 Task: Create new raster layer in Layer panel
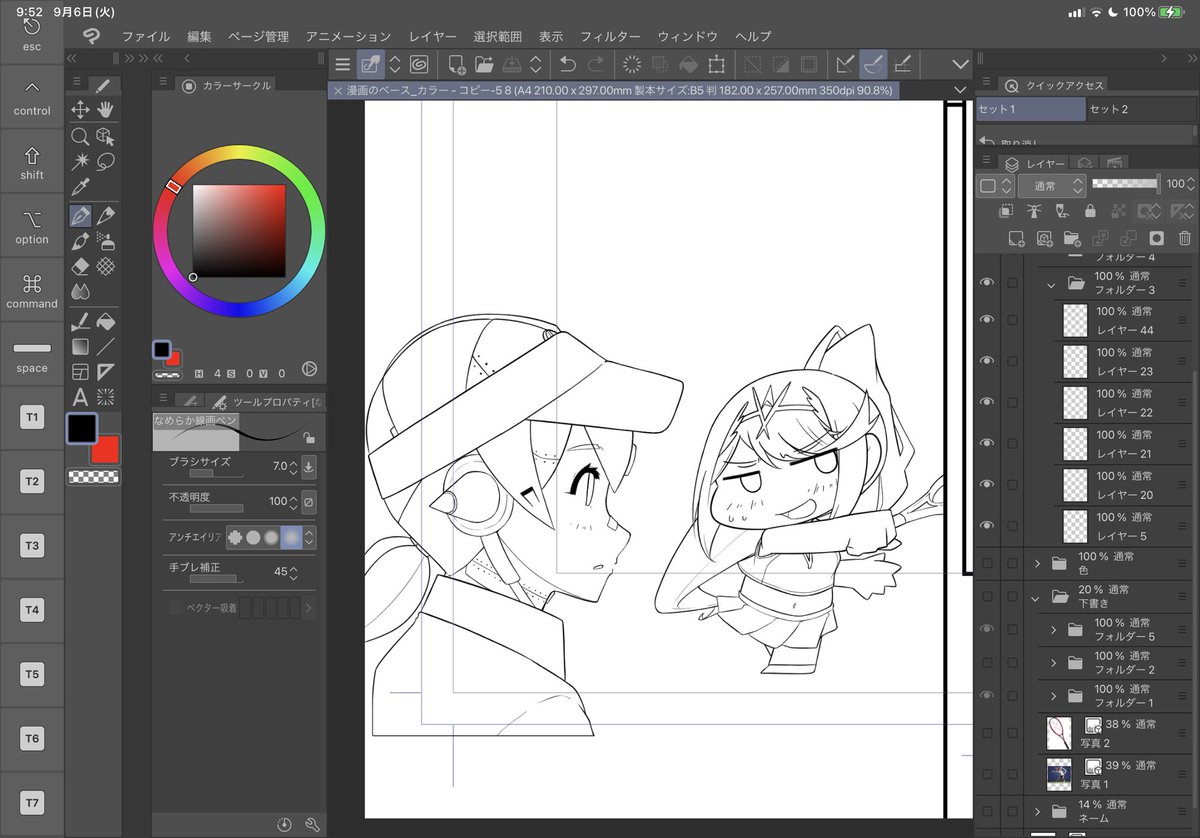pos(1016,238)
